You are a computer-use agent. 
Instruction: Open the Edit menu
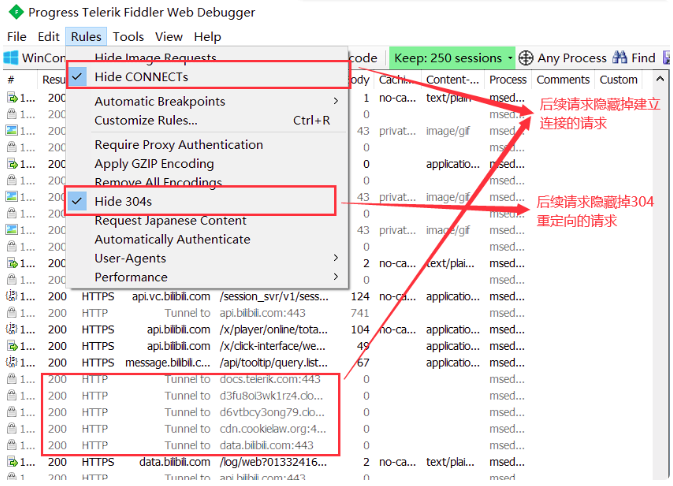49,37
